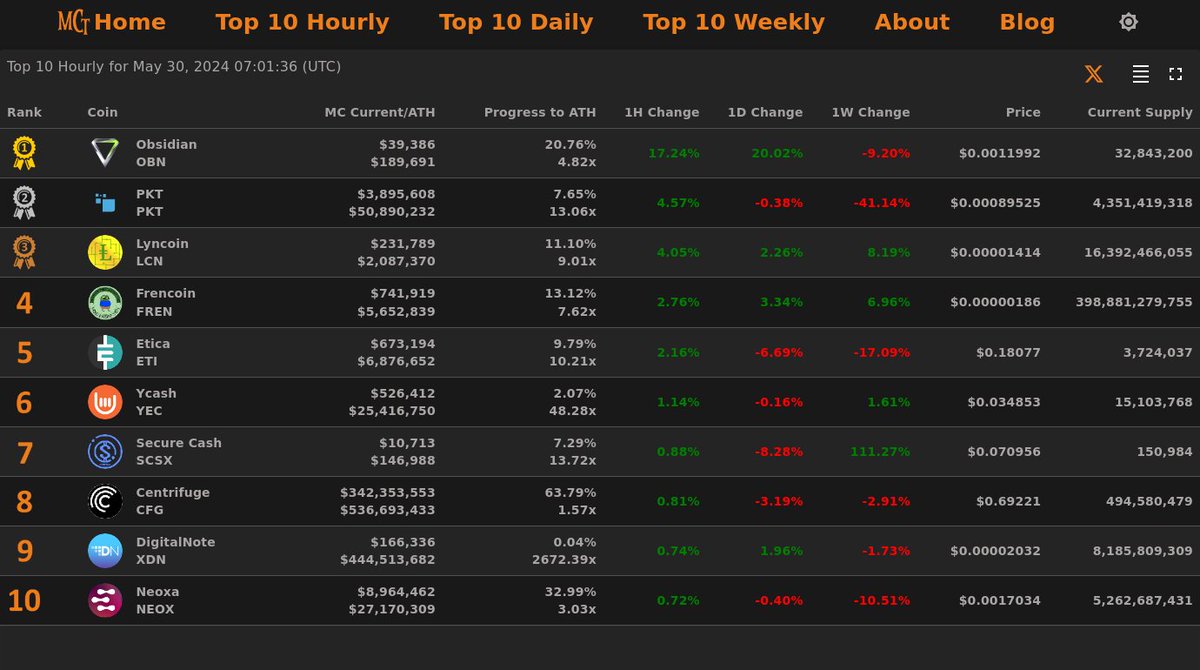The width and height of the screenshot is (1200, 670).
Task: Sort by Progress to ATH header
Action: click(540, 112)
